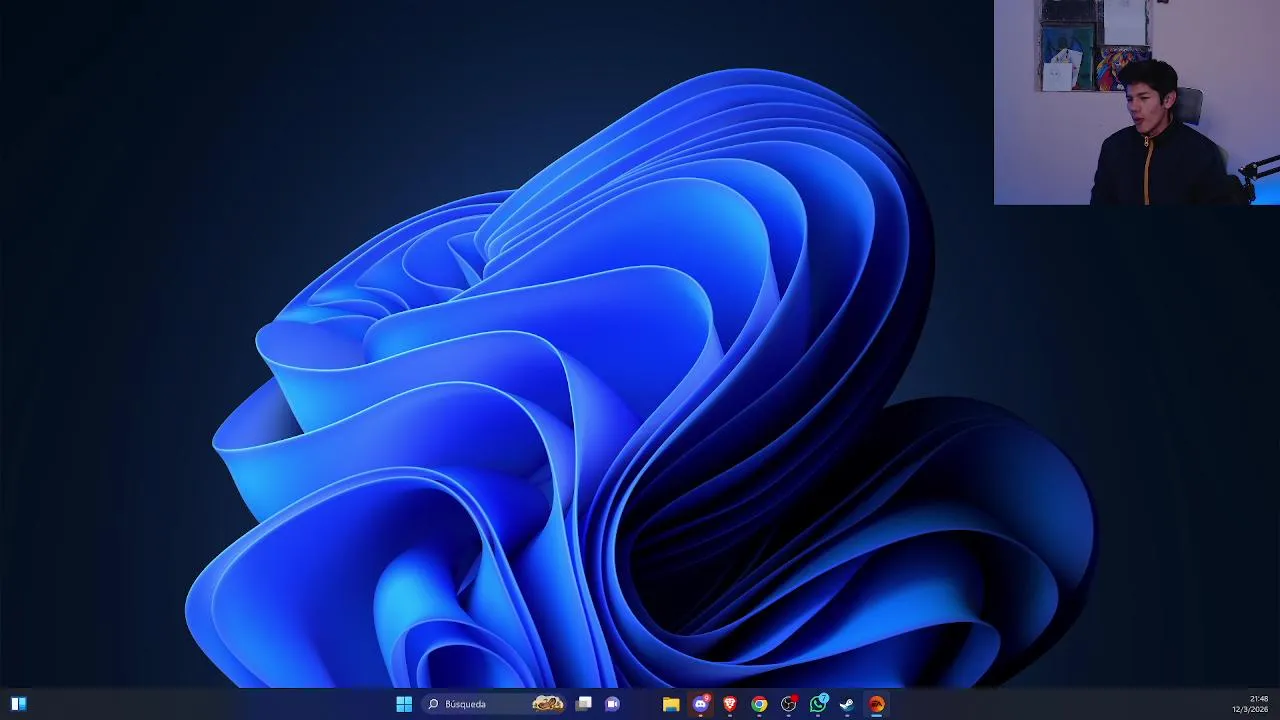
Task: Open Discord from the taskbar
Action: 701,704
